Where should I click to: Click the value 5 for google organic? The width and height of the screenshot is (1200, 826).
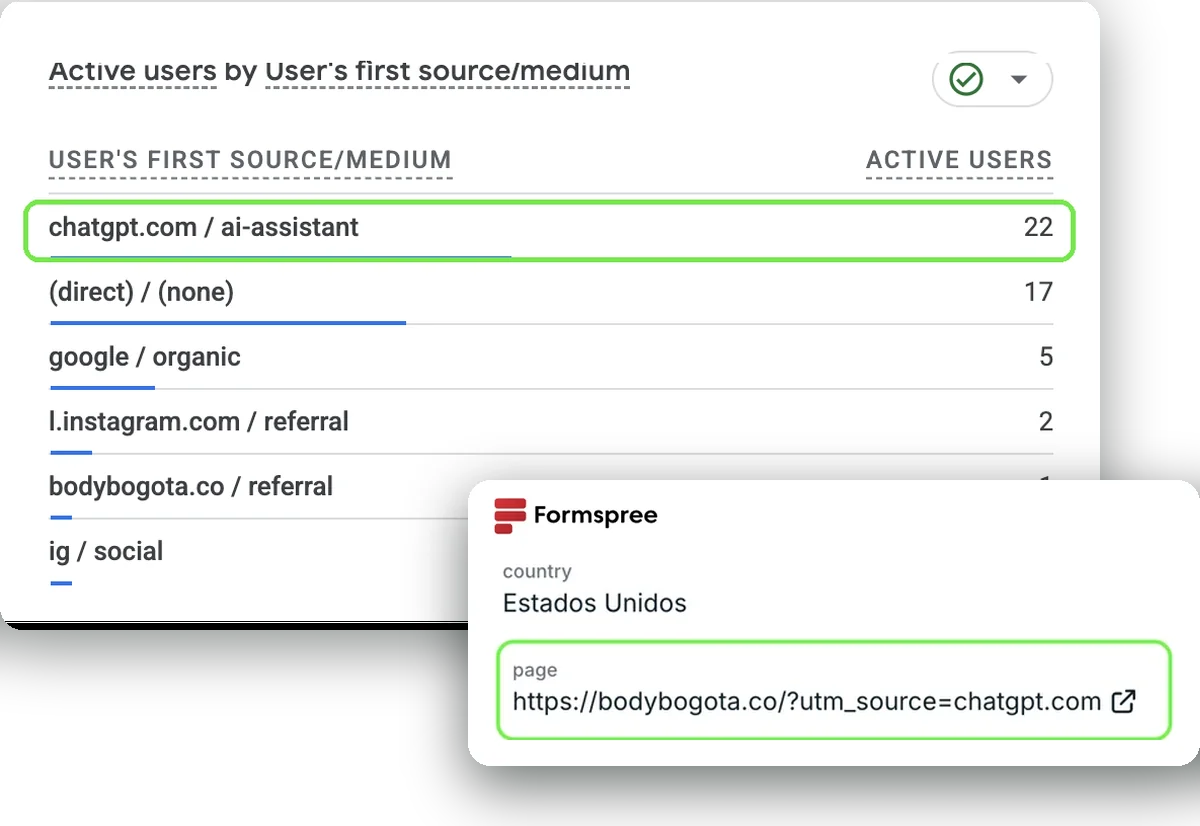[1046, 357]
